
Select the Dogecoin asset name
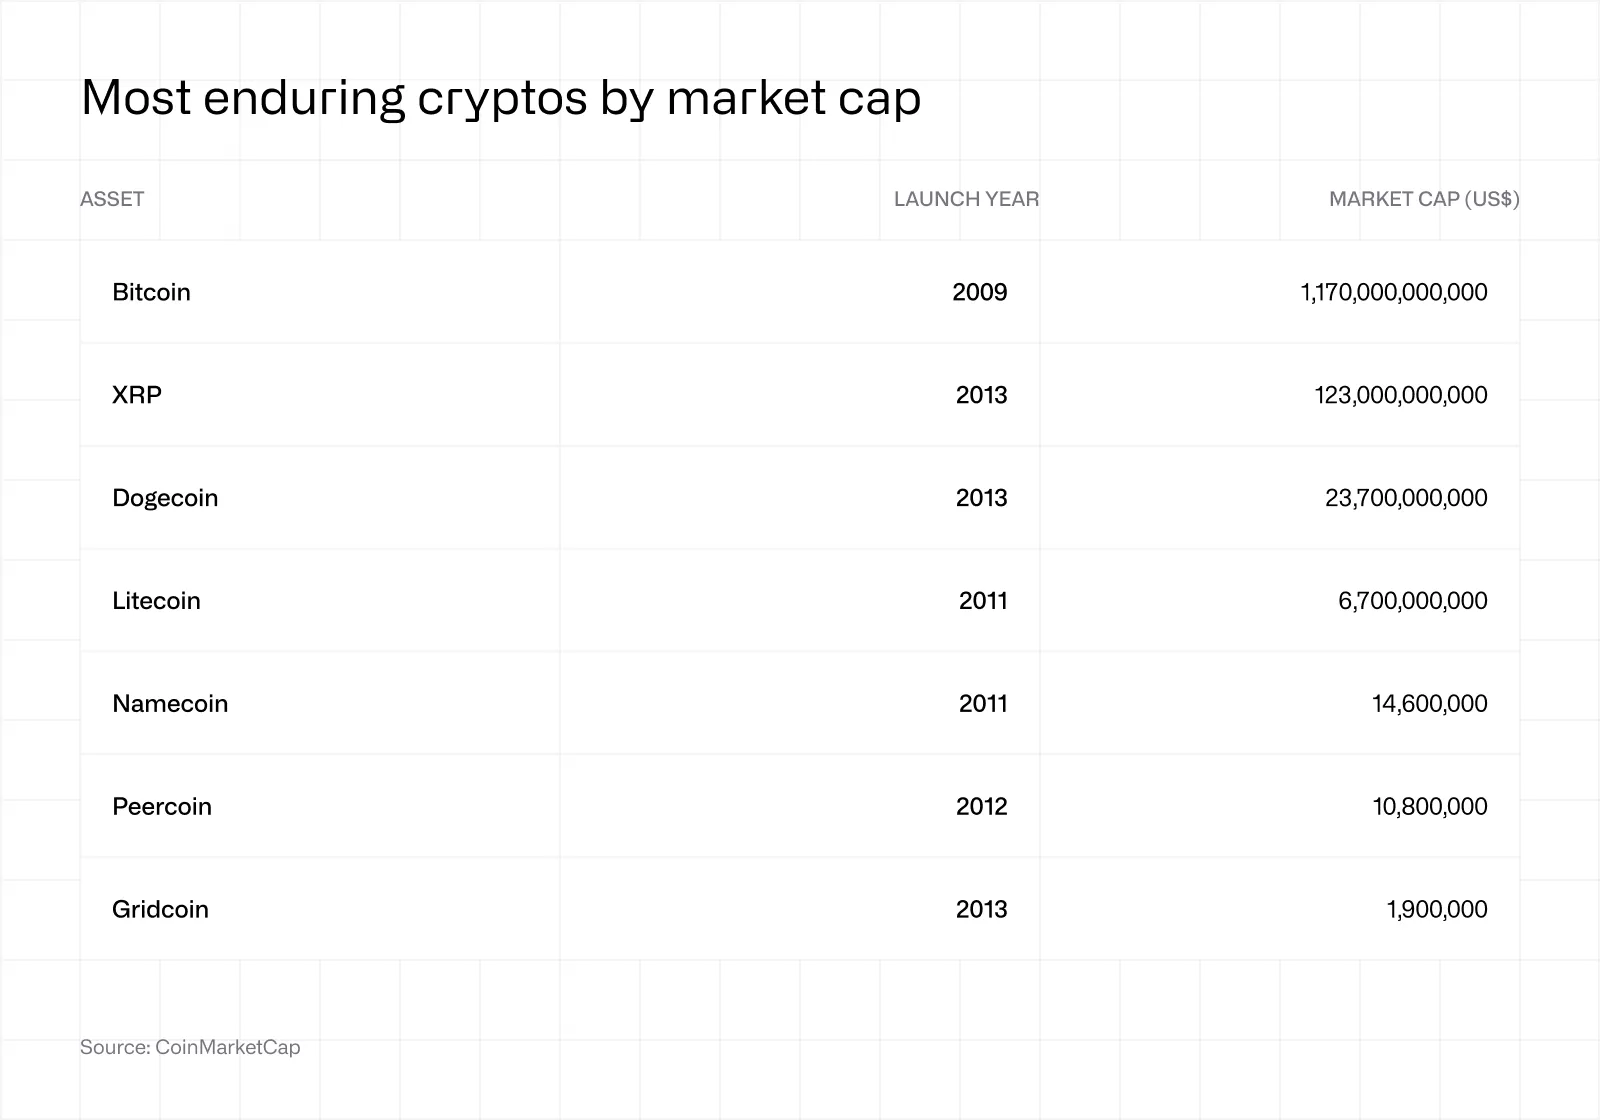(x=165, y=498)
